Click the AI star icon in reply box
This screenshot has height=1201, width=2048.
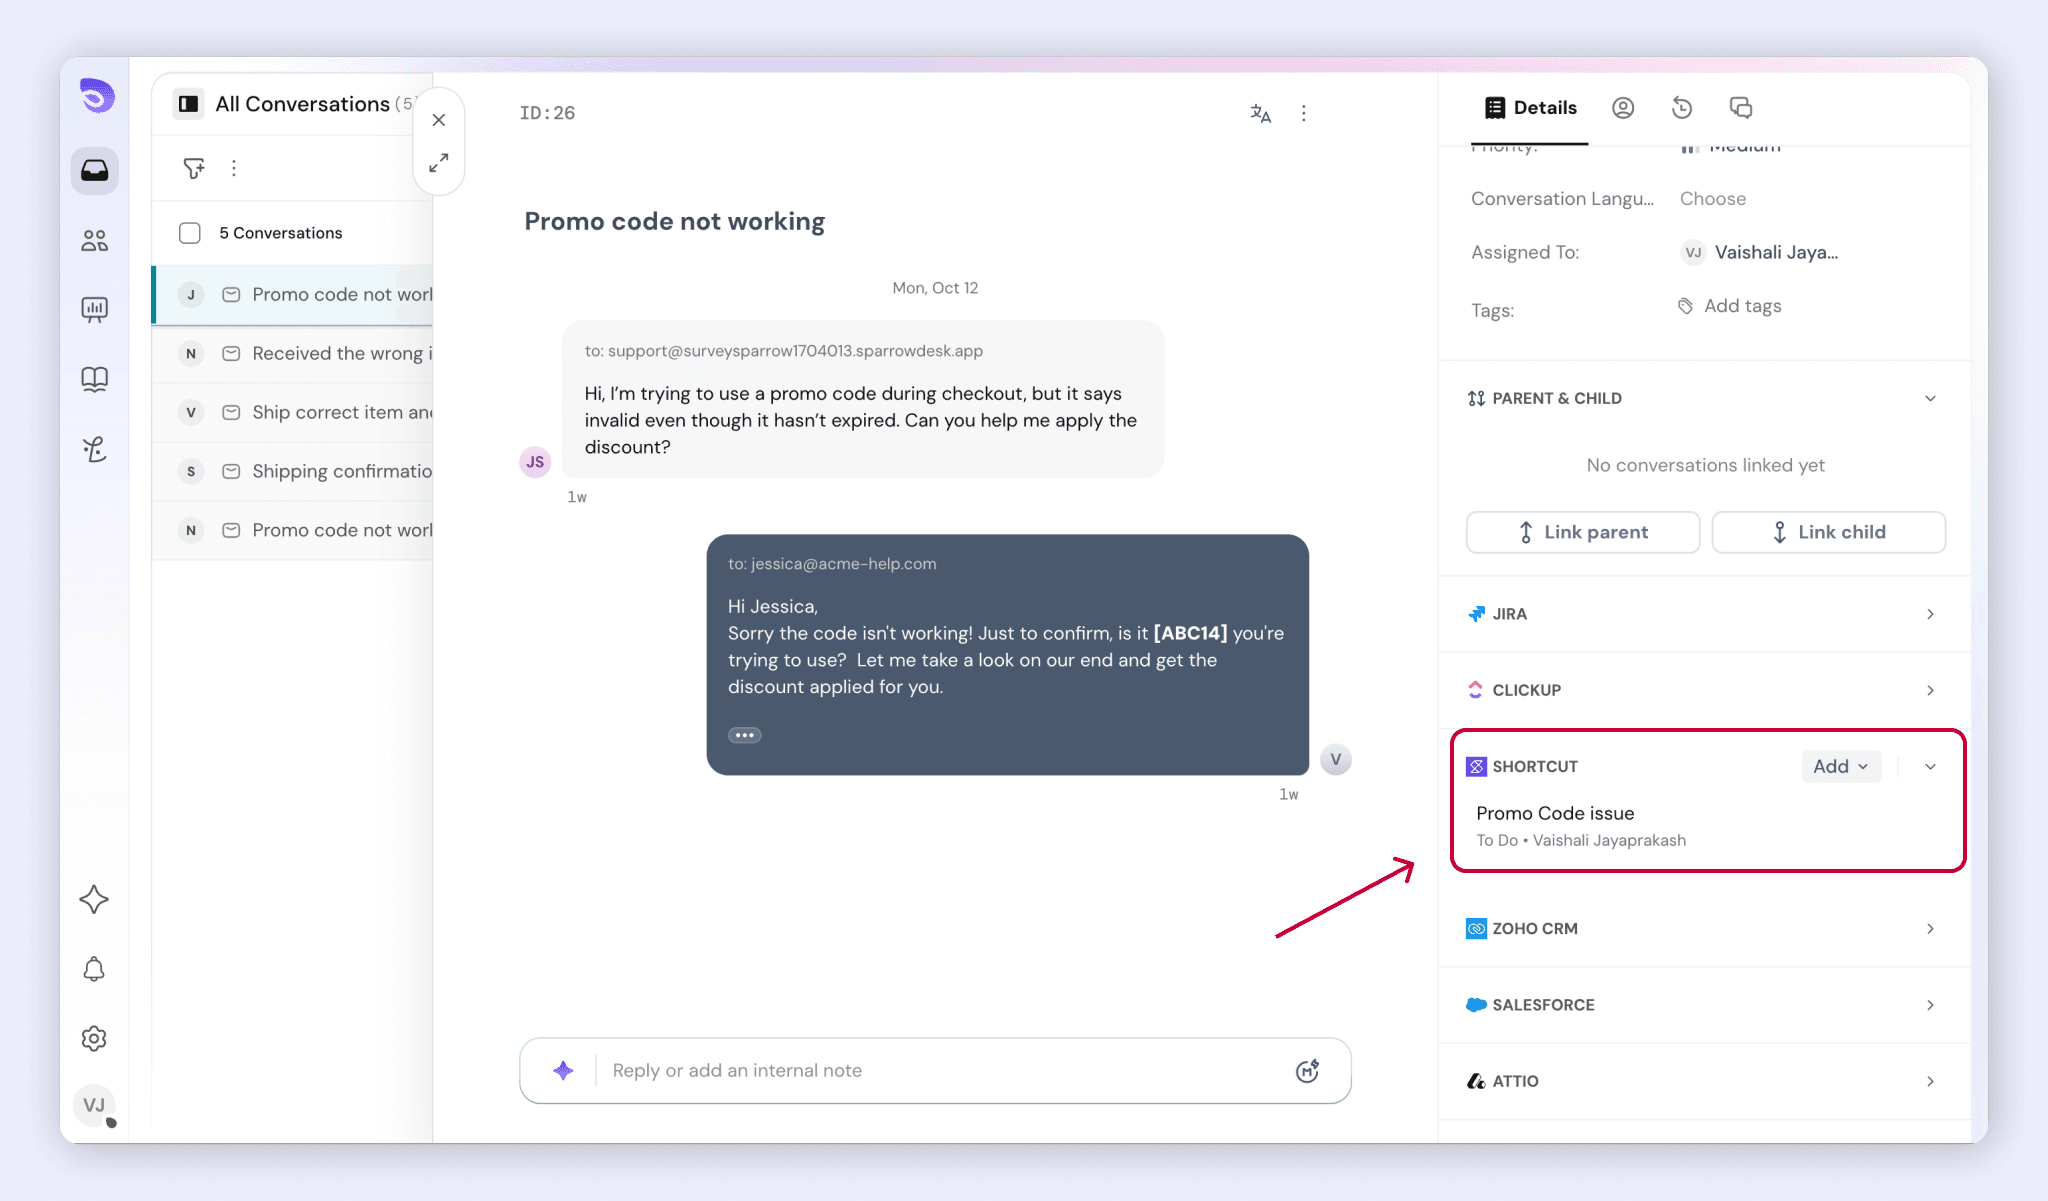pos(563,1070)
